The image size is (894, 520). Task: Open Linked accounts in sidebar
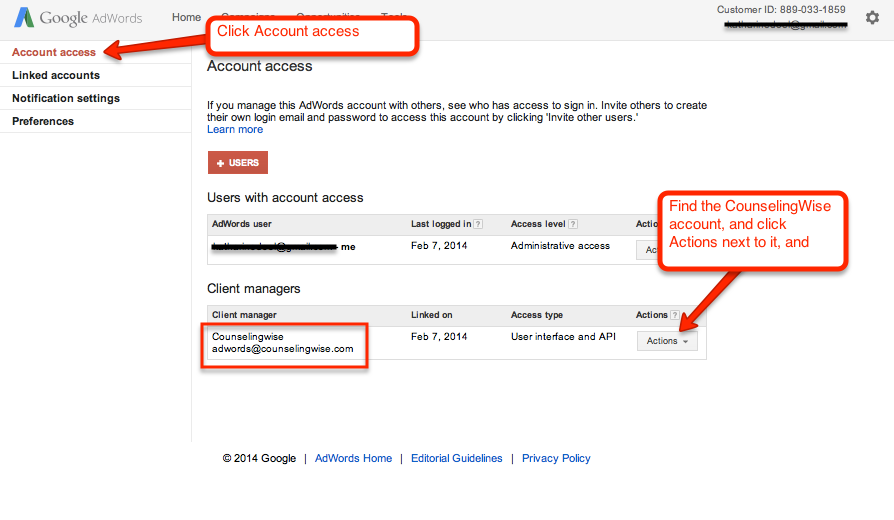coord(56,75)
